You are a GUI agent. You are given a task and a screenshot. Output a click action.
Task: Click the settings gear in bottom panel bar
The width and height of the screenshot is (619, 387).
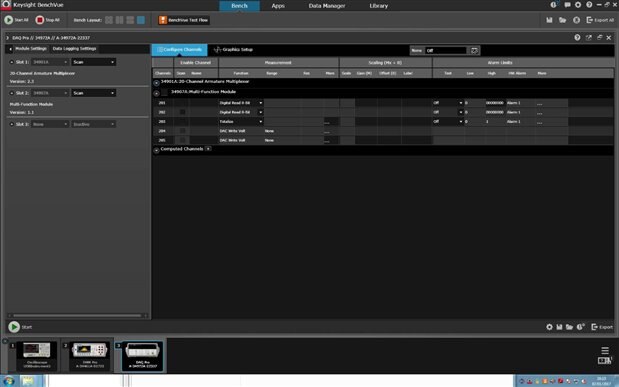549,327
